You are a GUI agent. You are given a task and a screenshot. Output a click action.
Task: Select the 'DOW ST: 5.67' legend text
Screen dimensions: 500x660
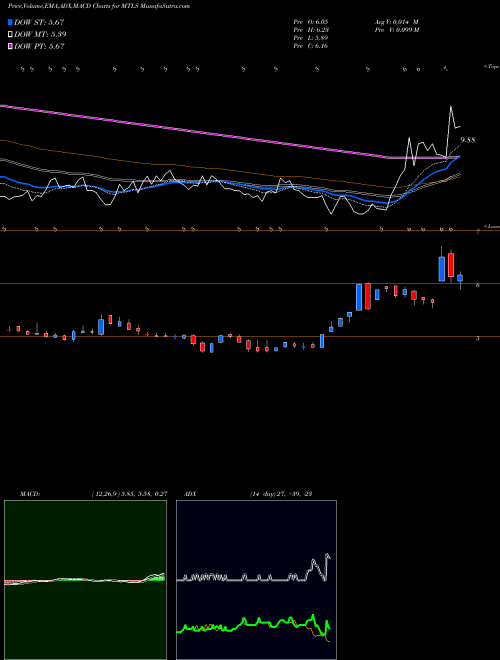click(x=39, y=22)
